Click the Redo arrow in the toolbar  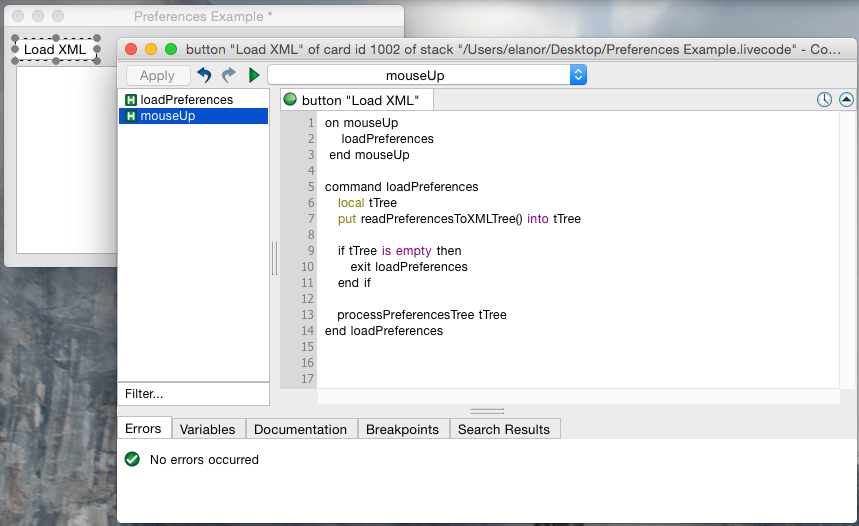[x=229, y=75]
